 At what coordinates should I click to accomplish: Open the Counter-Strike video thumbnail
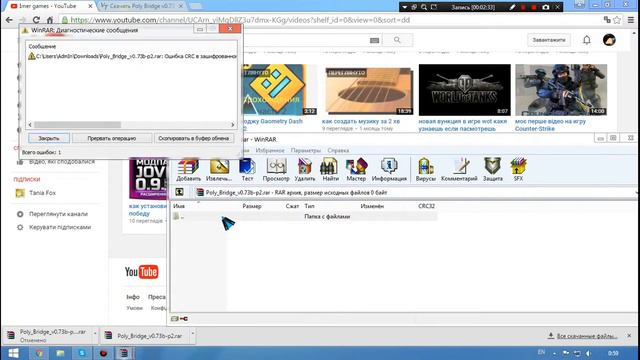(x=561, y=90)
